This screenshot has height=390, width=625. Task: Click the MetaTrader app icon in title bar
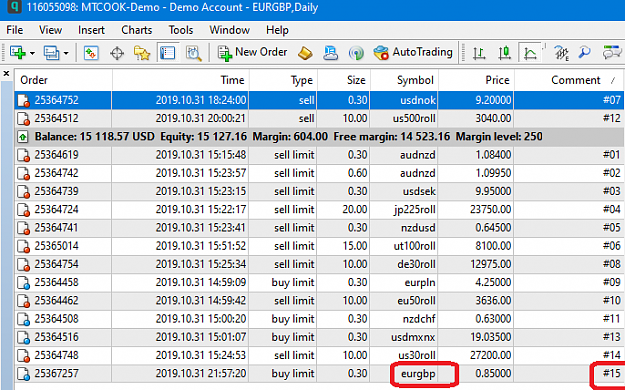point(14,7)
